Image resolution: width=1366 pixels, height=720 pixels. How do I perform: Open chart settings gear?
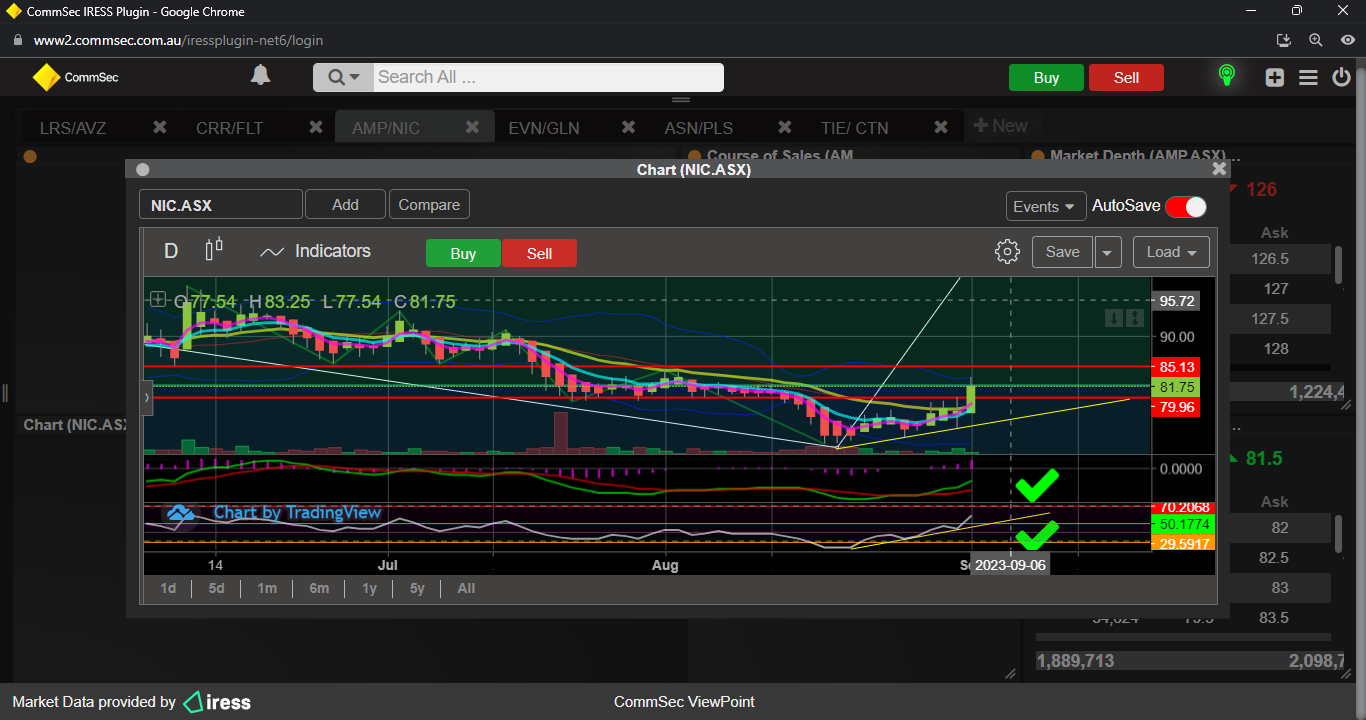coord(1007,251)
